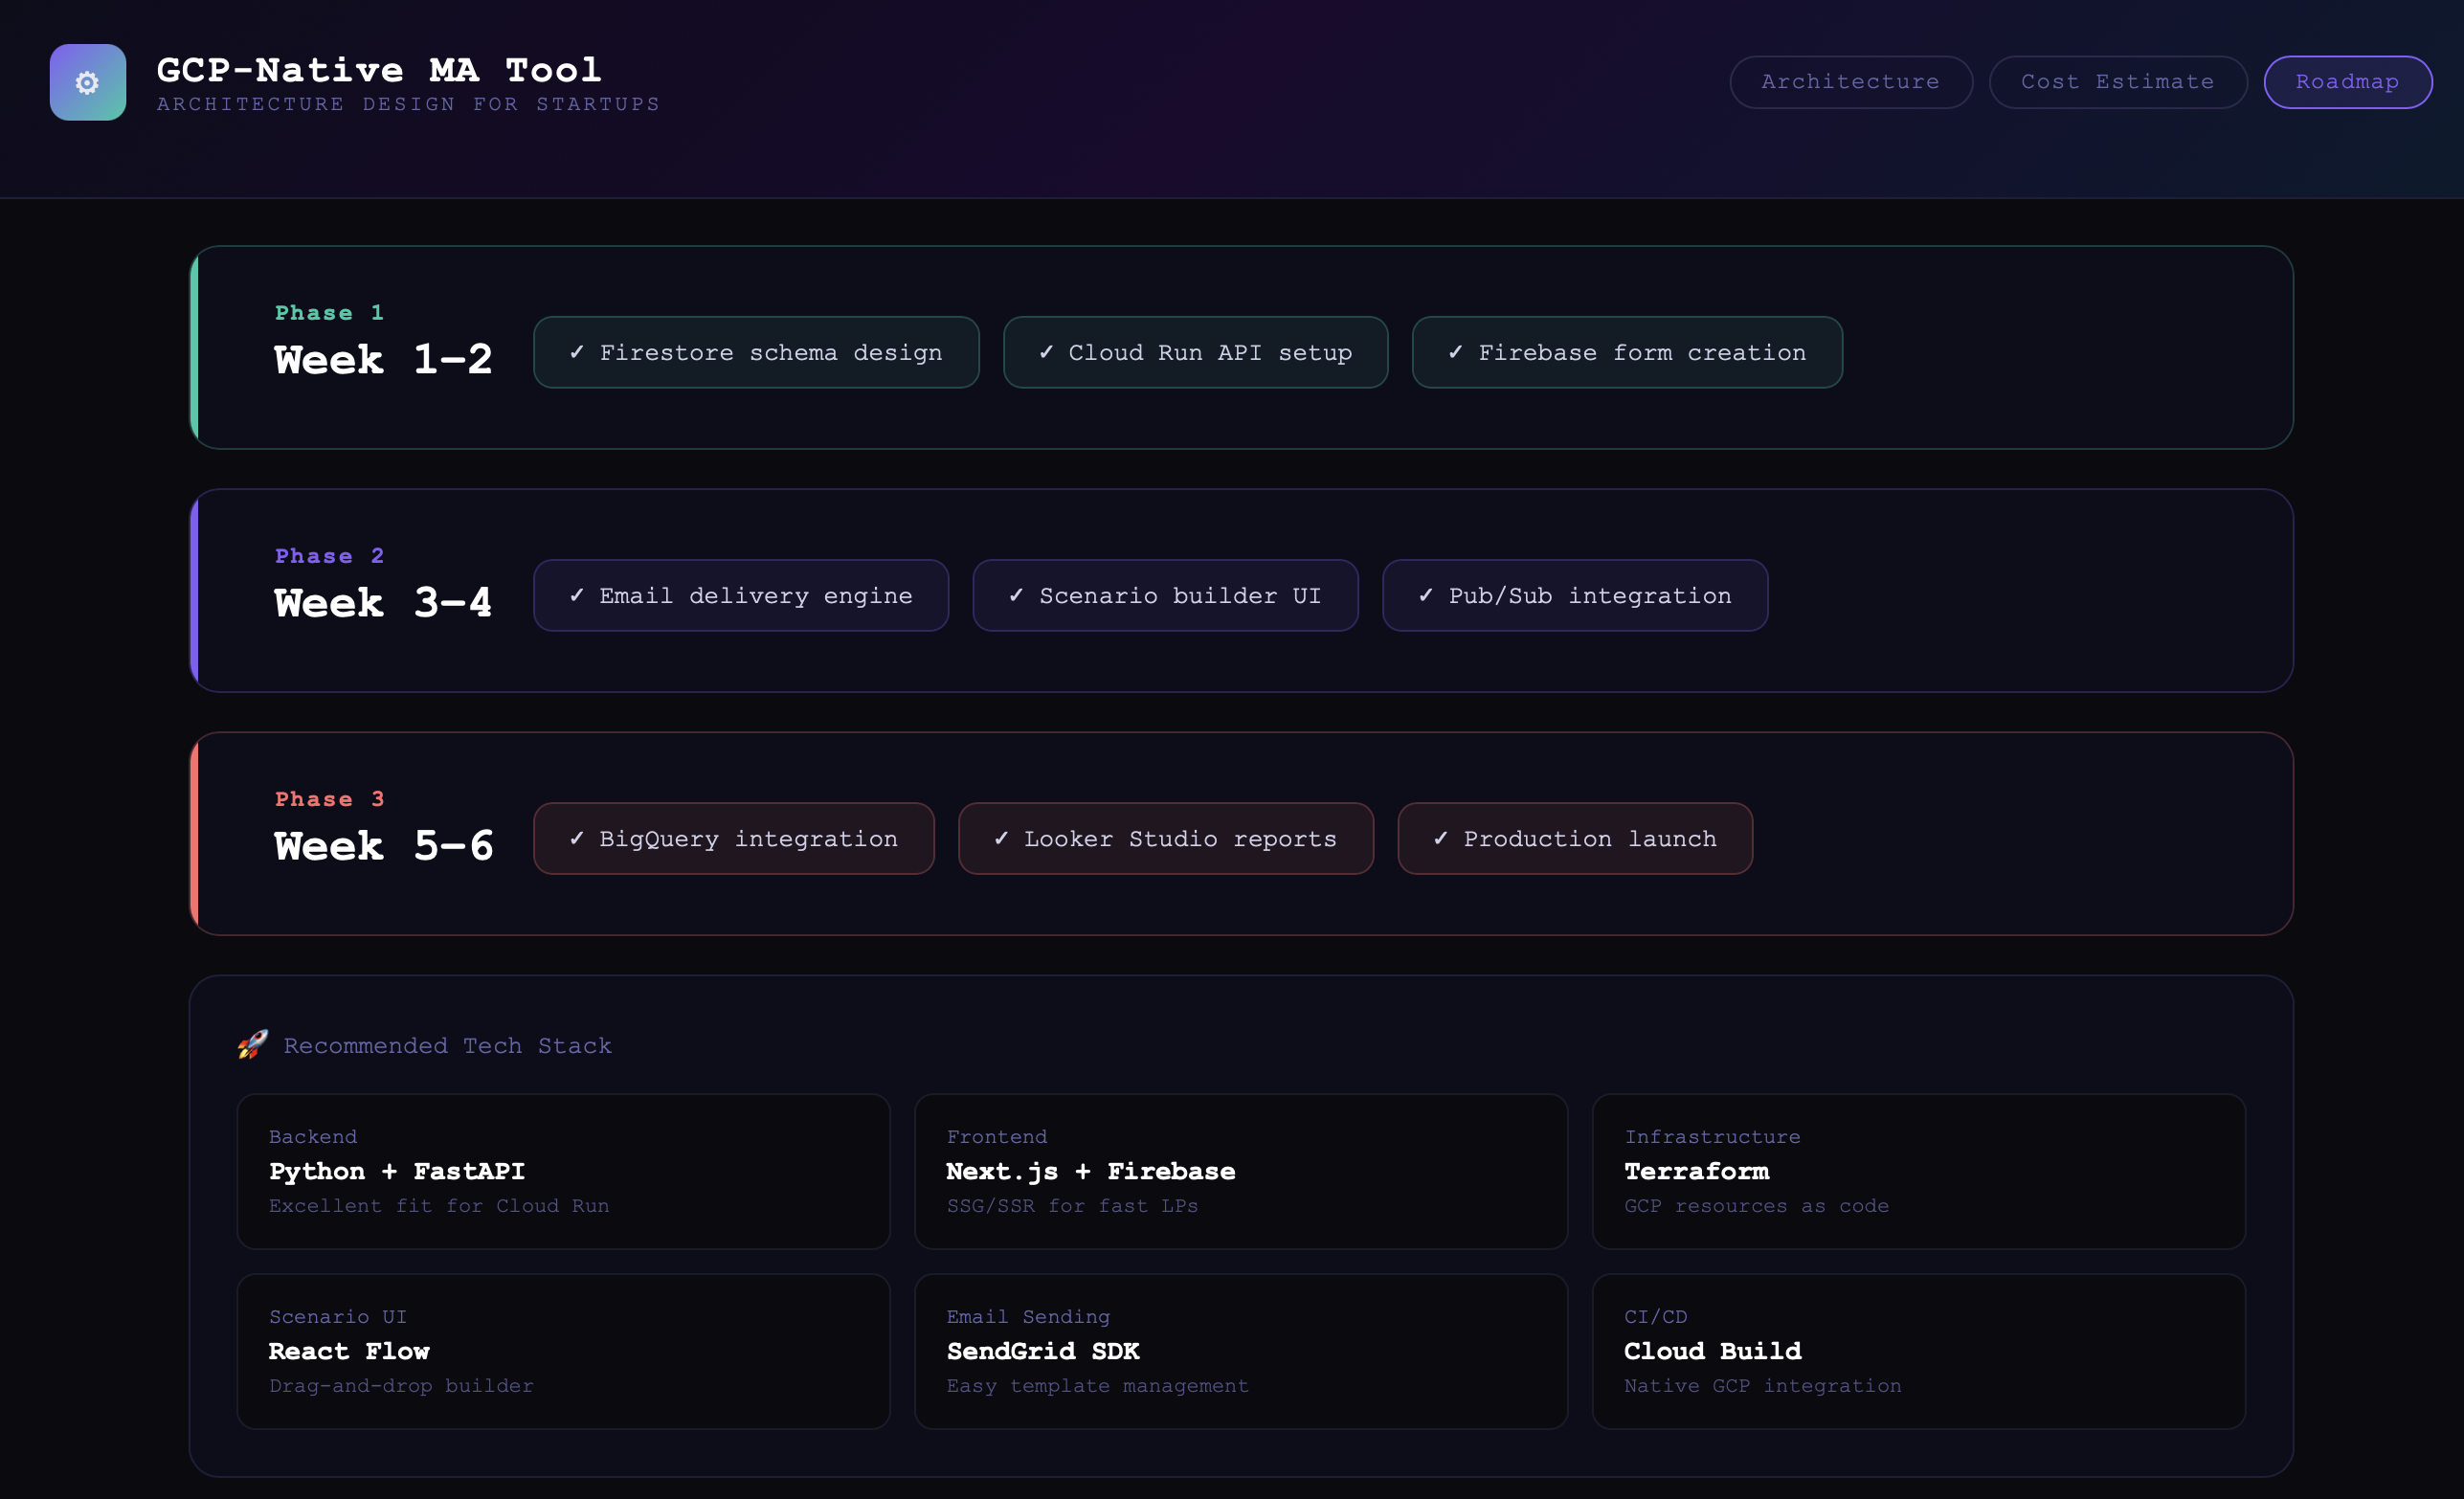Select the Looker Studio reports chip
The image size is (2464, 1499).
pos(1165,838)
